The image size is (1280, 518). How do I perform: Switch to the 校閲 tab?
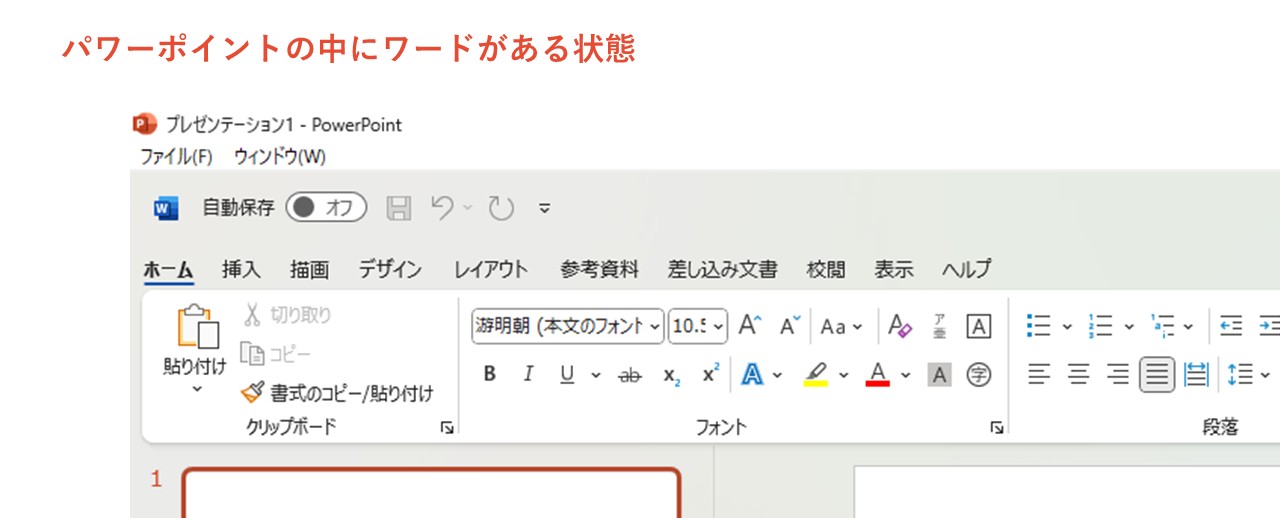[826, 269]
